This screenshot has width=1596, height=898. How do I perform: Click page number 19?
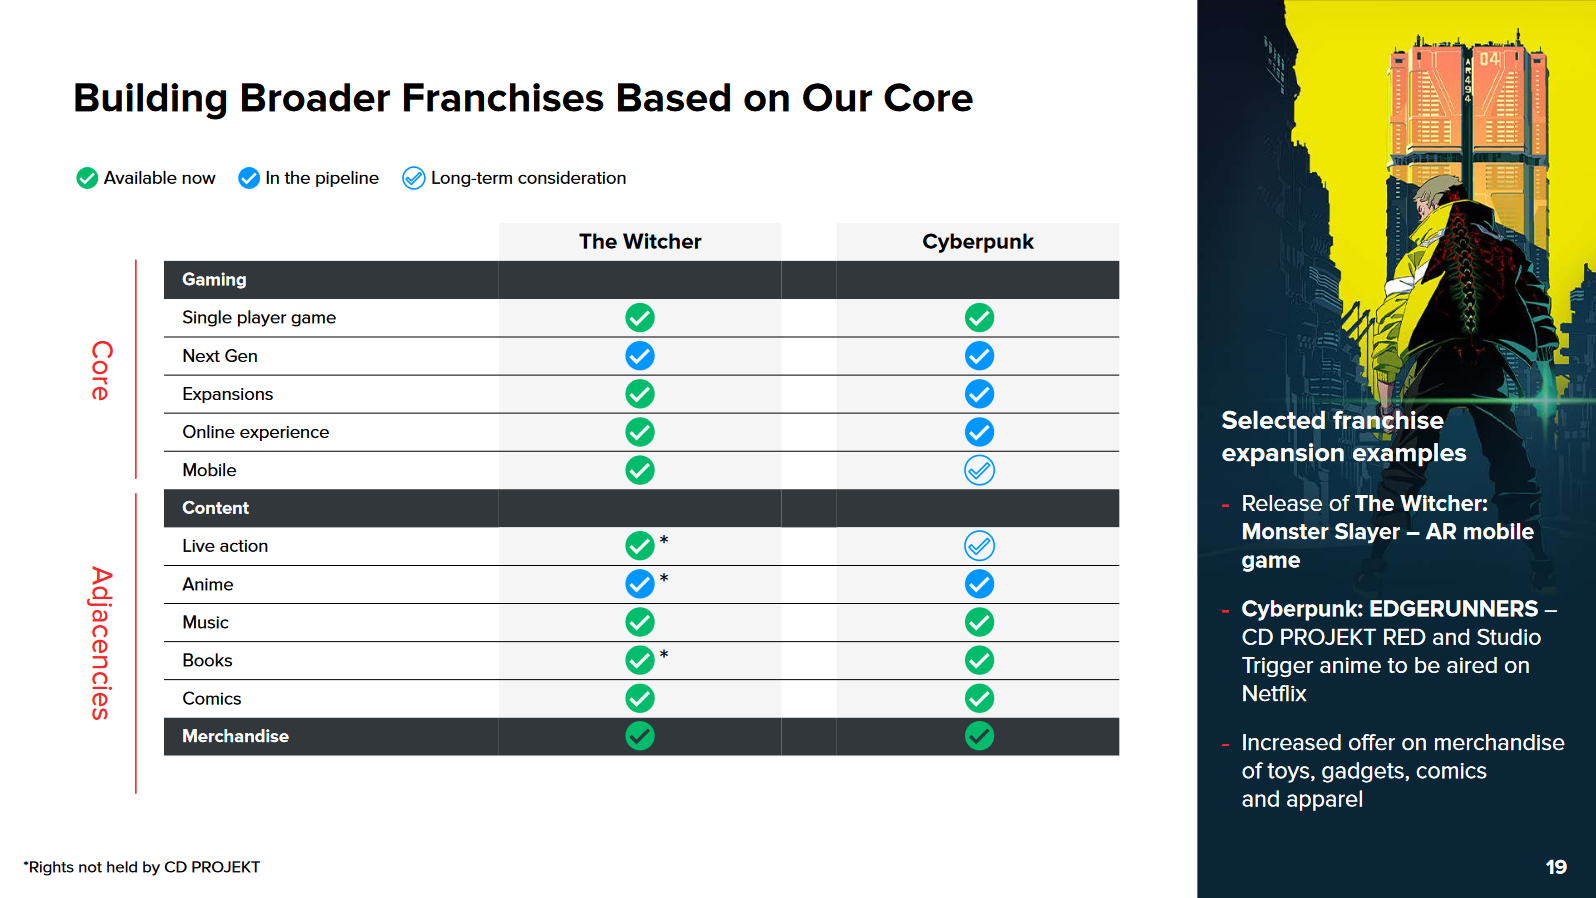point(1556,867)
